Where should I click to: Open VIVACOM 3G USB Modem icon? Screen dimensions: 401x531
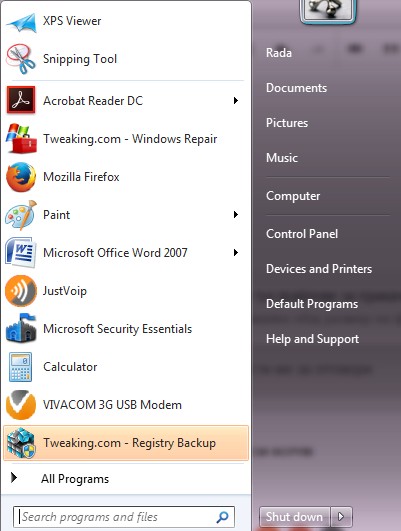[21, 405]
